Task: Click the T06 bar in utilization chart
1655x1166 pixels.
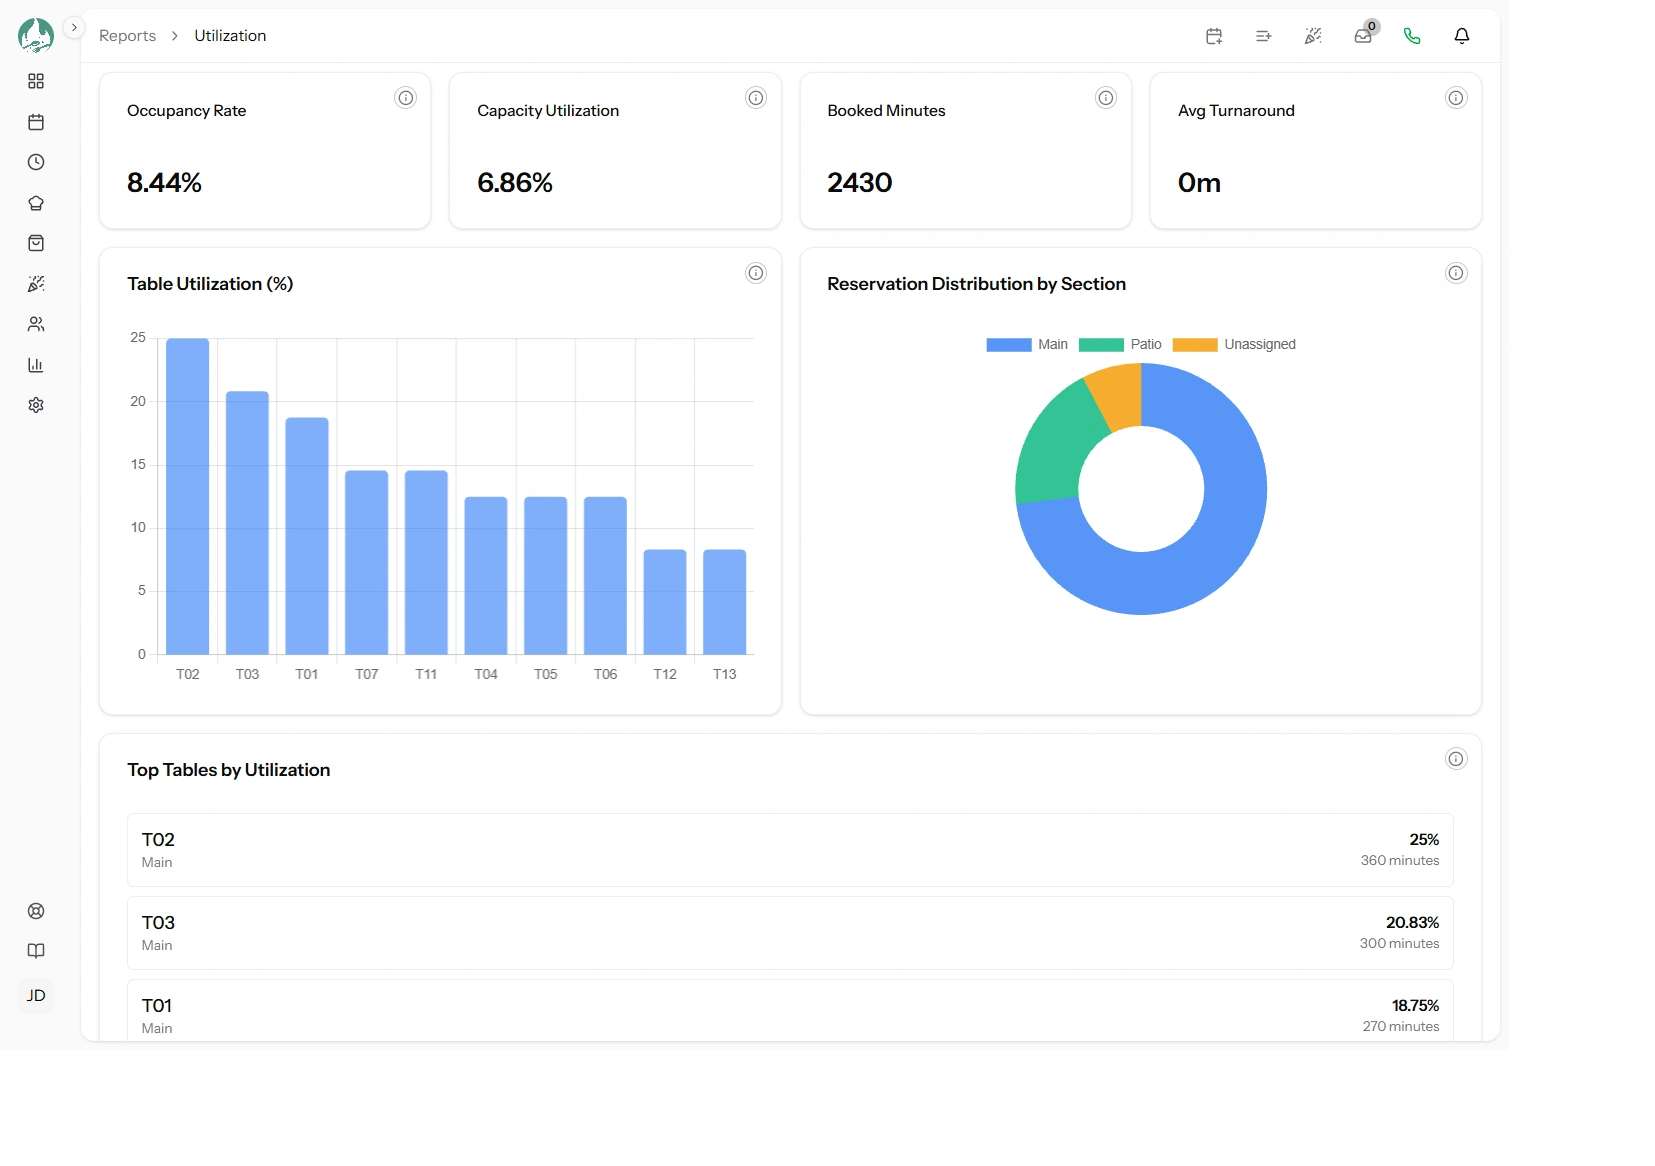Action: point(605,575)
